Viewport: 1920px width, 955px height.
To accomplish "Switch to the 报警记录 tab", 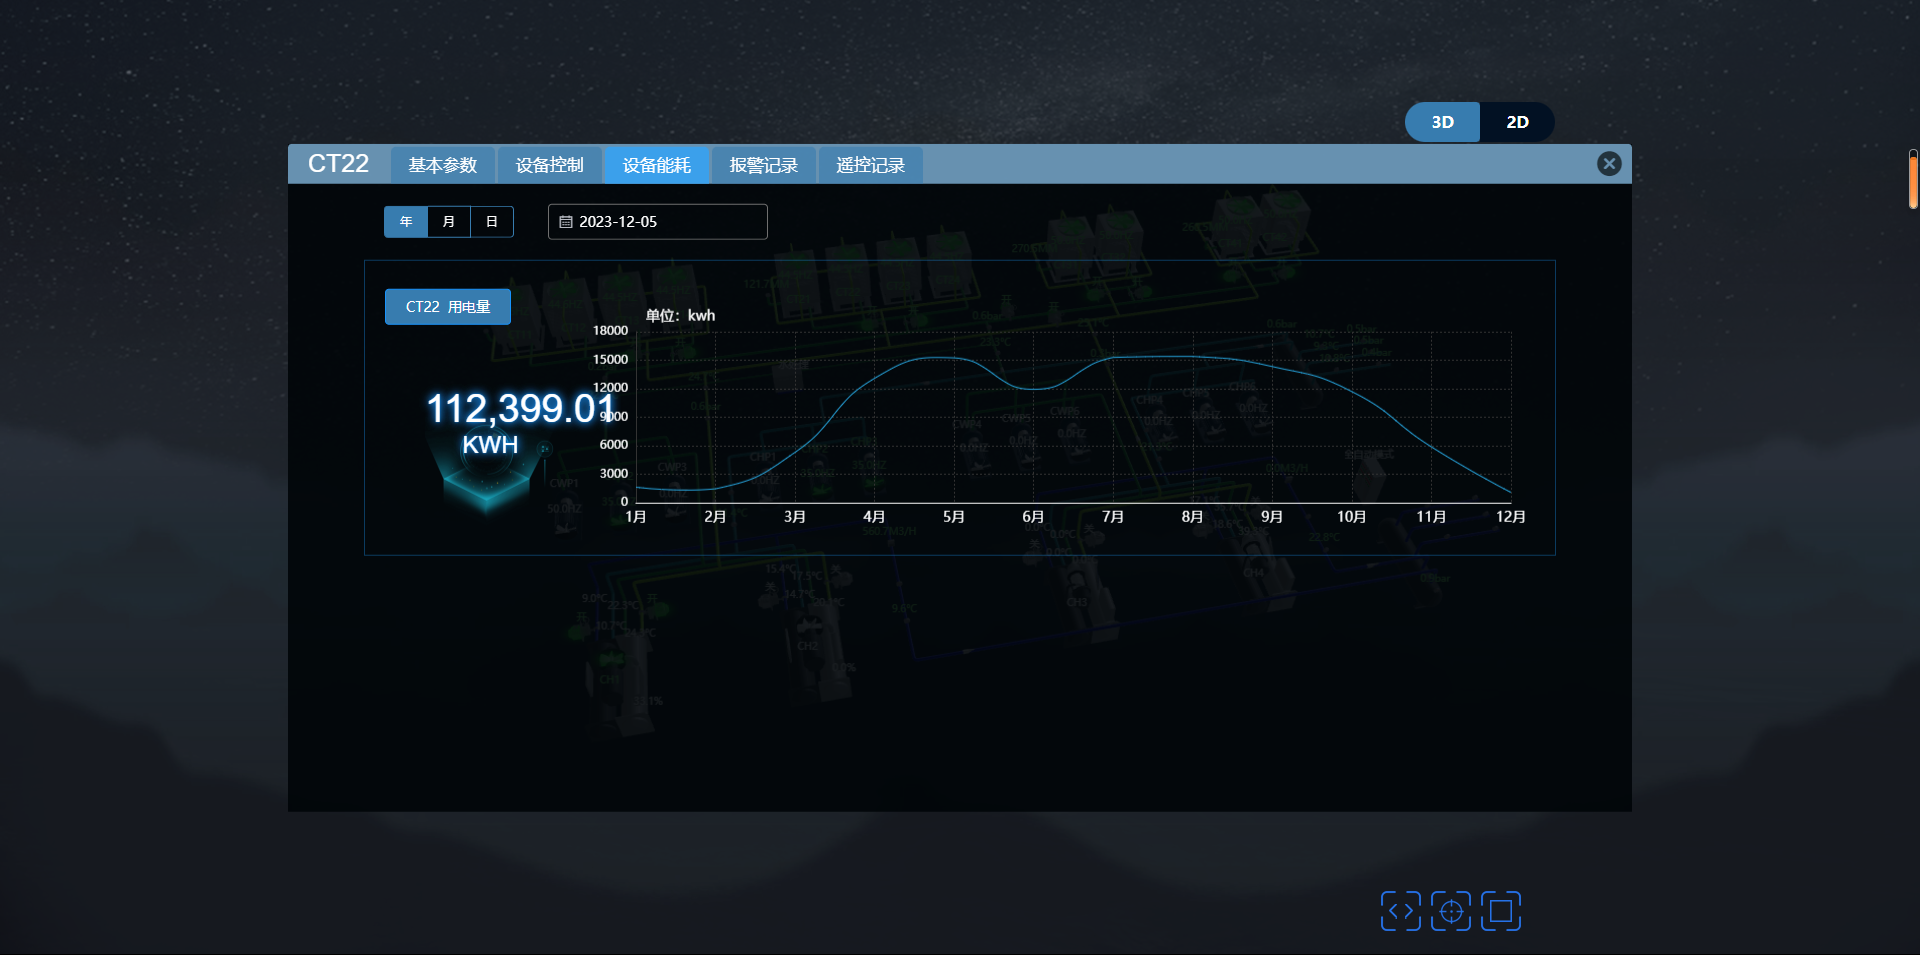I will click(x=764, y=165).
